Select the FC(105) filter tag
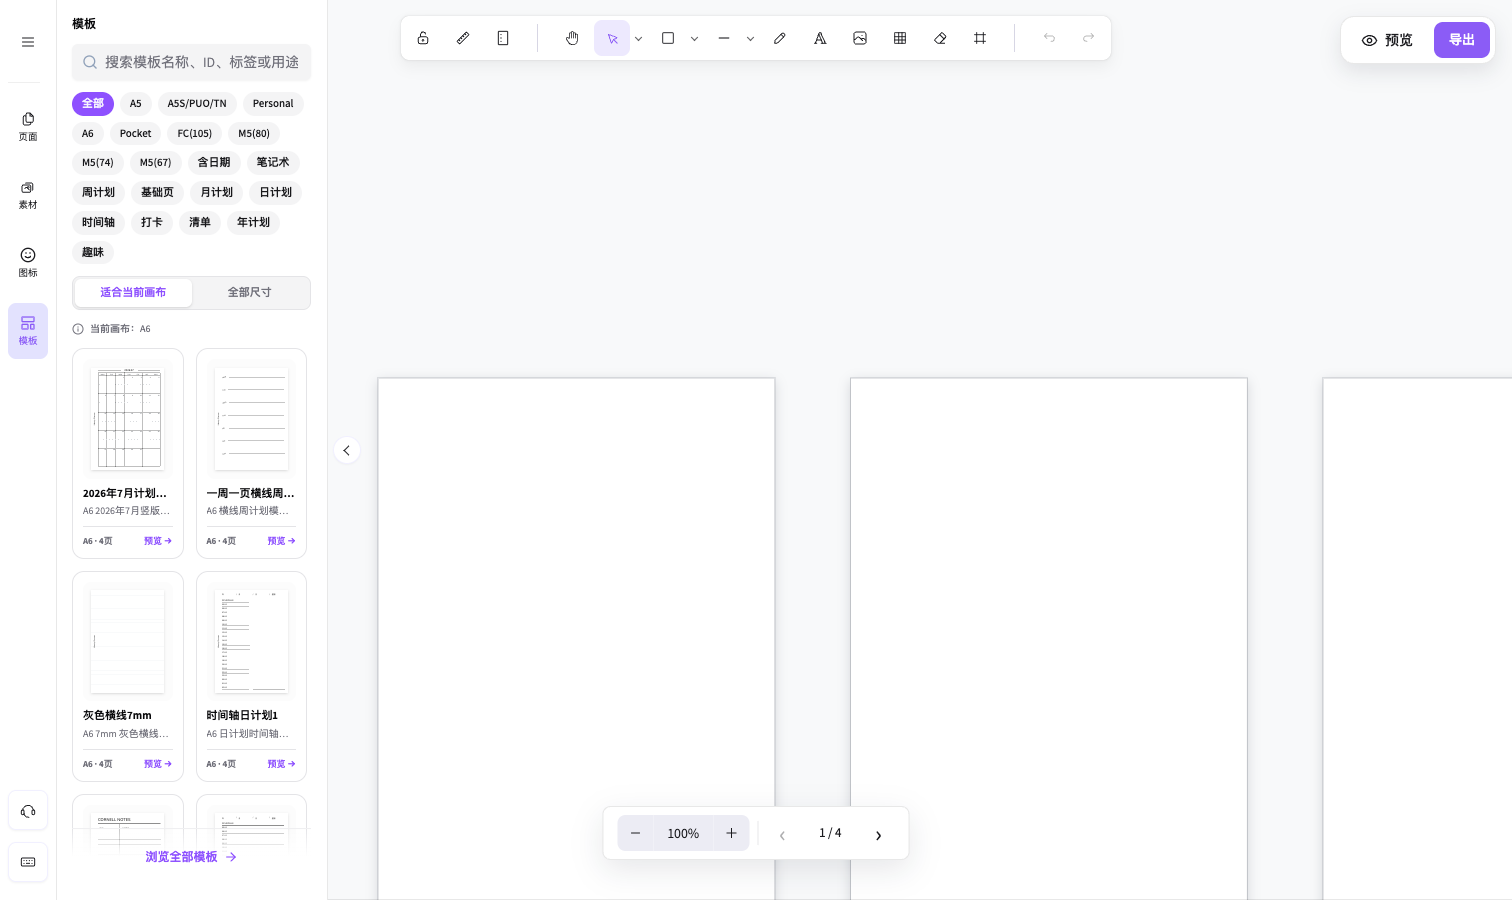 coord(195,133)
